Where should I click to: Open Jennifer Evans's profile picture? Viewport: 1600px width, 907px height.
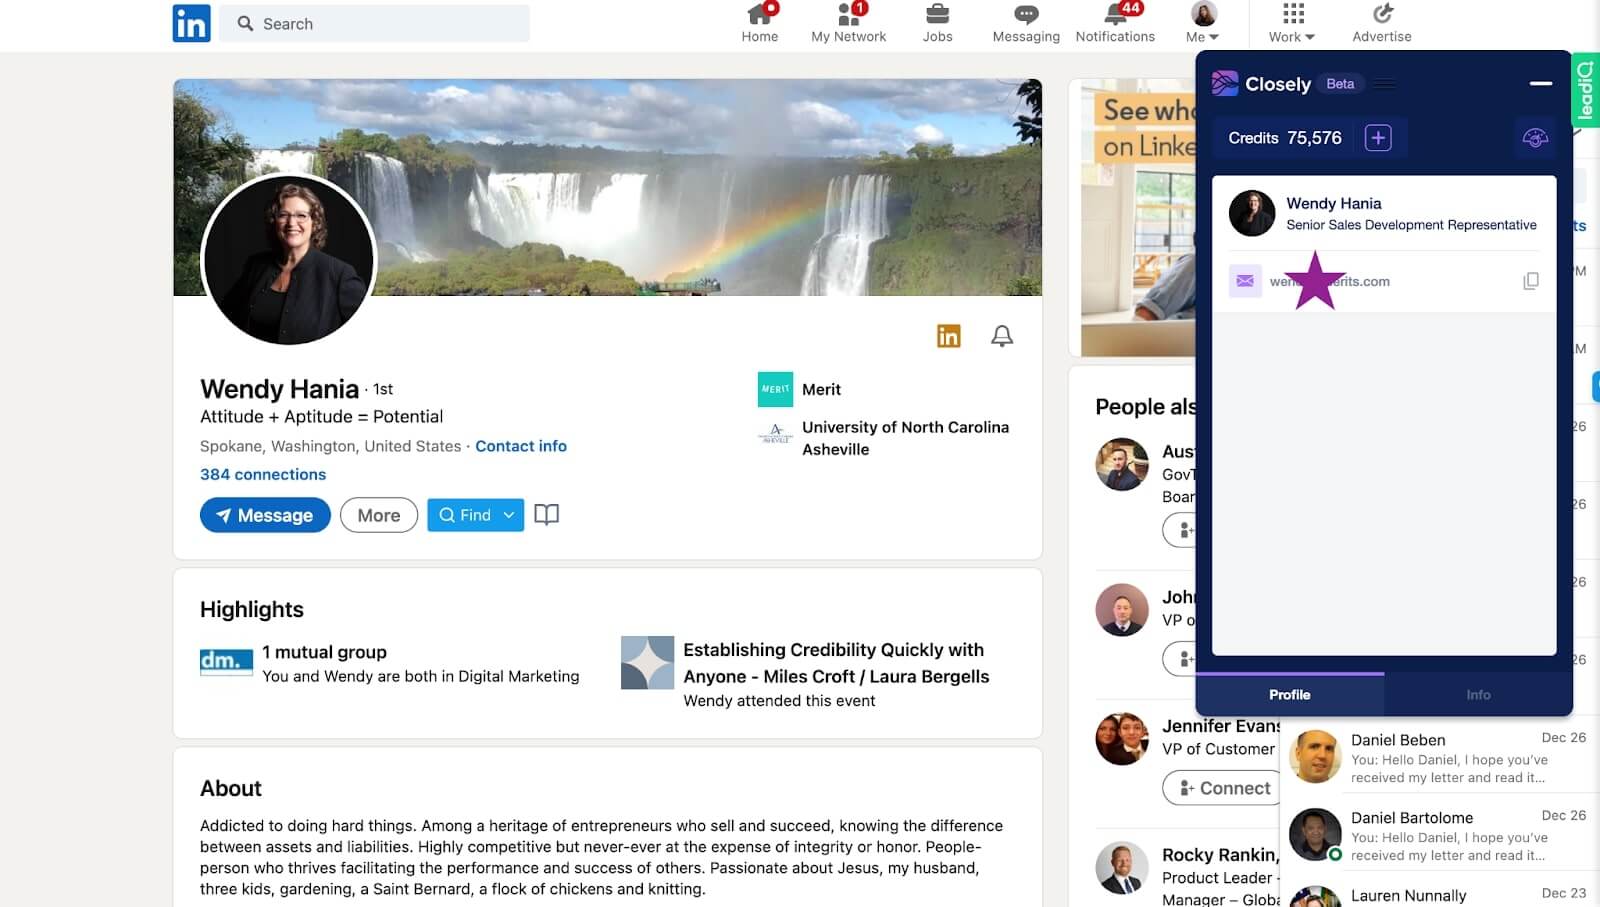pyautogui.click(x=1122, y=738)
